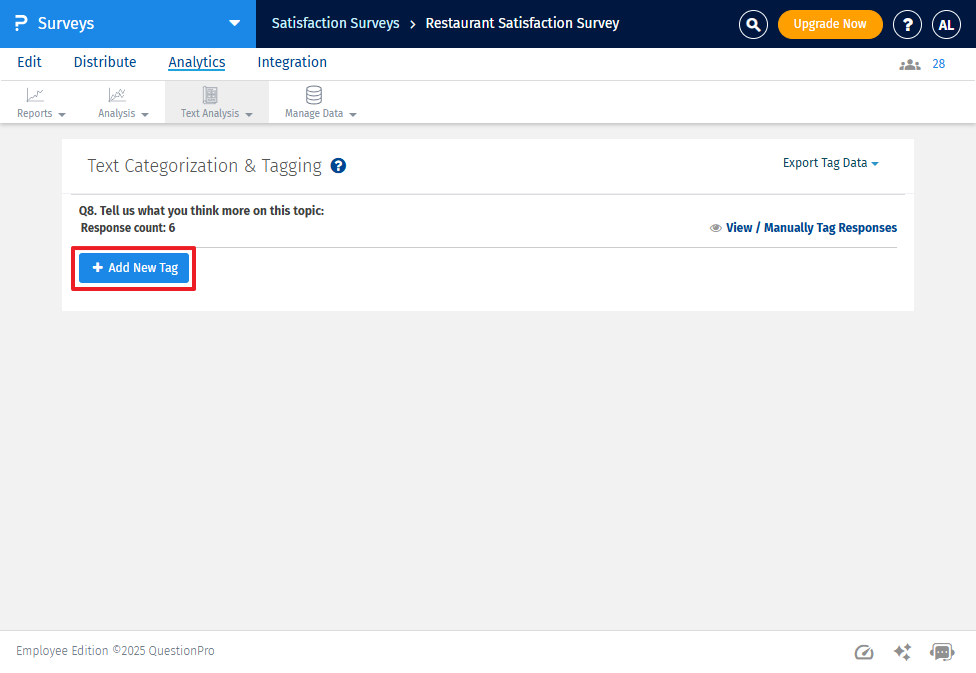Image resolution: width=976 pixels, height=673 pixels.
Task: Open the Surveys product dropdown arrow
Action: point(235,23)
